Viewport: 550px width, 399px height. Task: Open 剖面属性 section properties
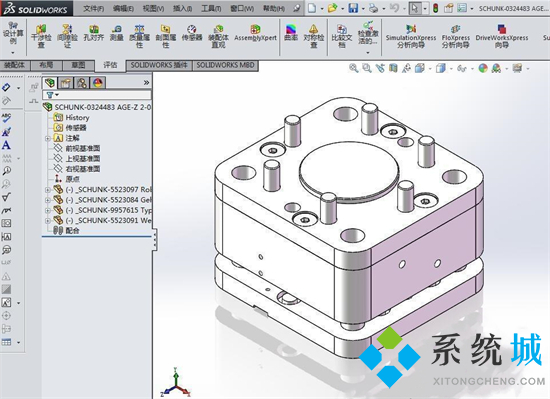point(165,36)
